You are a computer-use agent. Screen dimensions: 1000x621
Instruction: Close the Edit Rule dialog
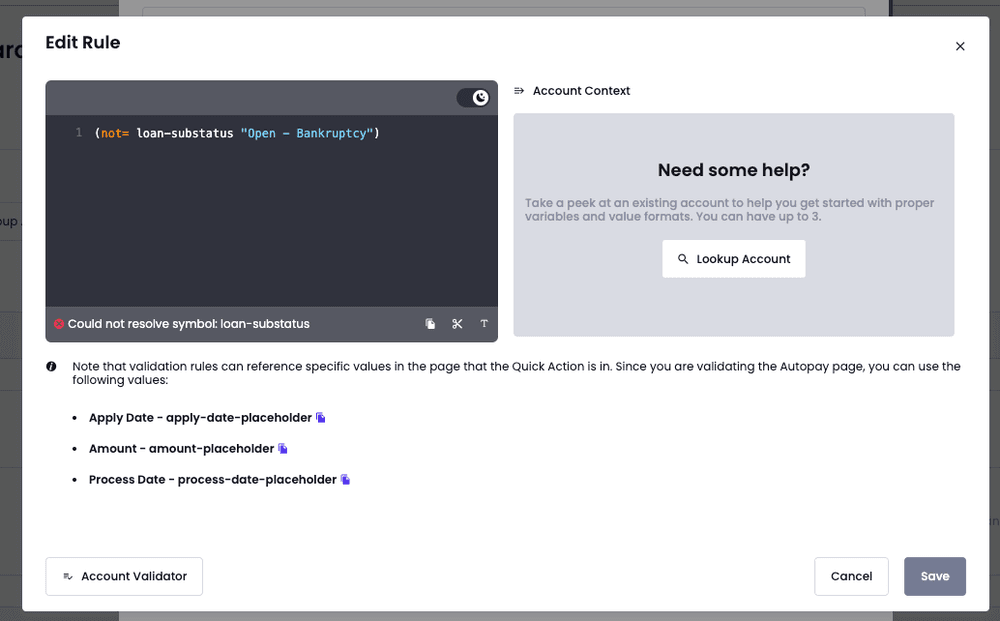click(x=960, y=46)
